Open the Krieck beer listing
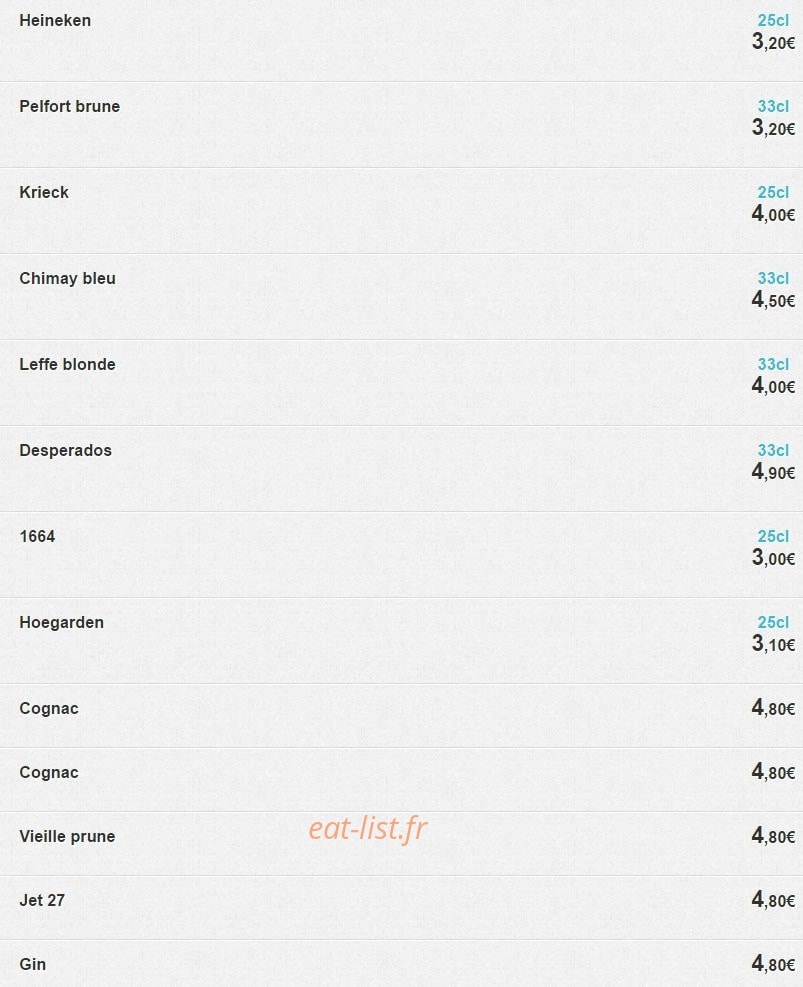Viewport: 803px width, 987px height. [x=43, y=192]
